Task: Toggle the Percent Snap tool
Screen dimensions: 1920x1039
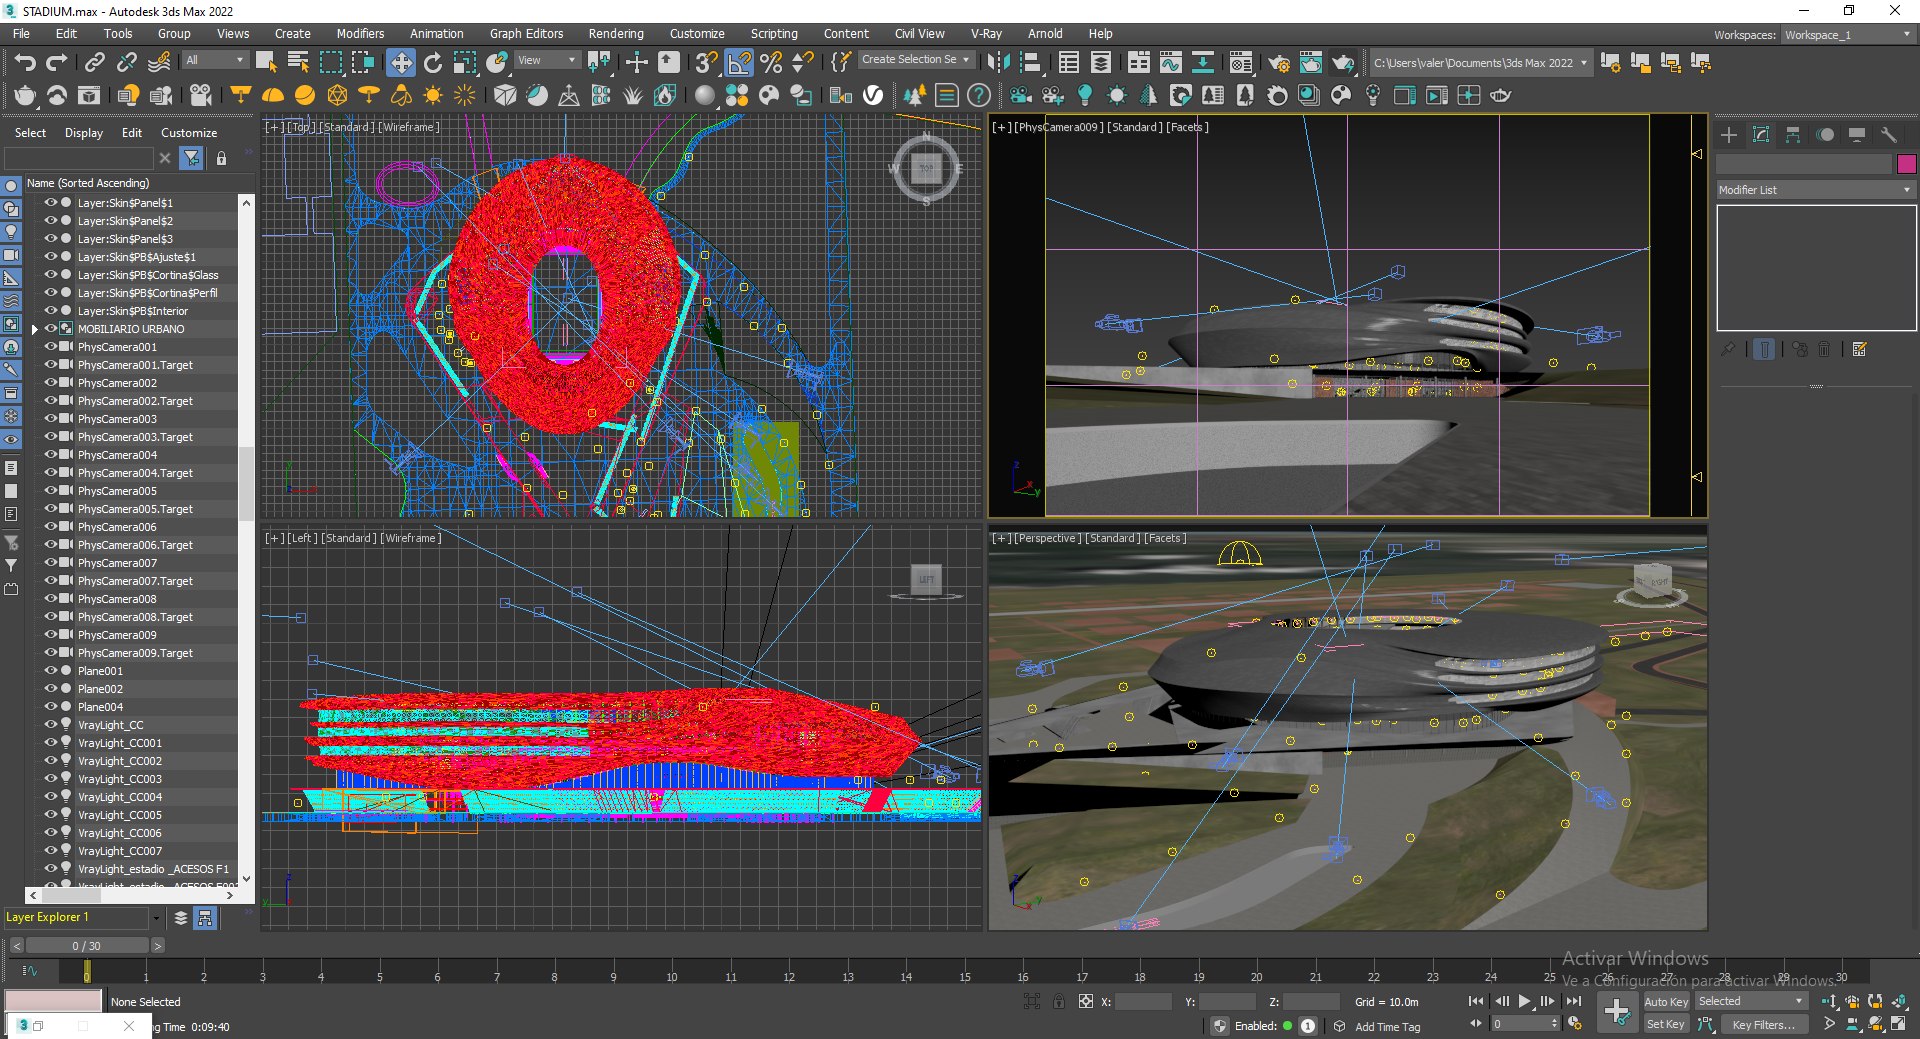Action: 771,63
